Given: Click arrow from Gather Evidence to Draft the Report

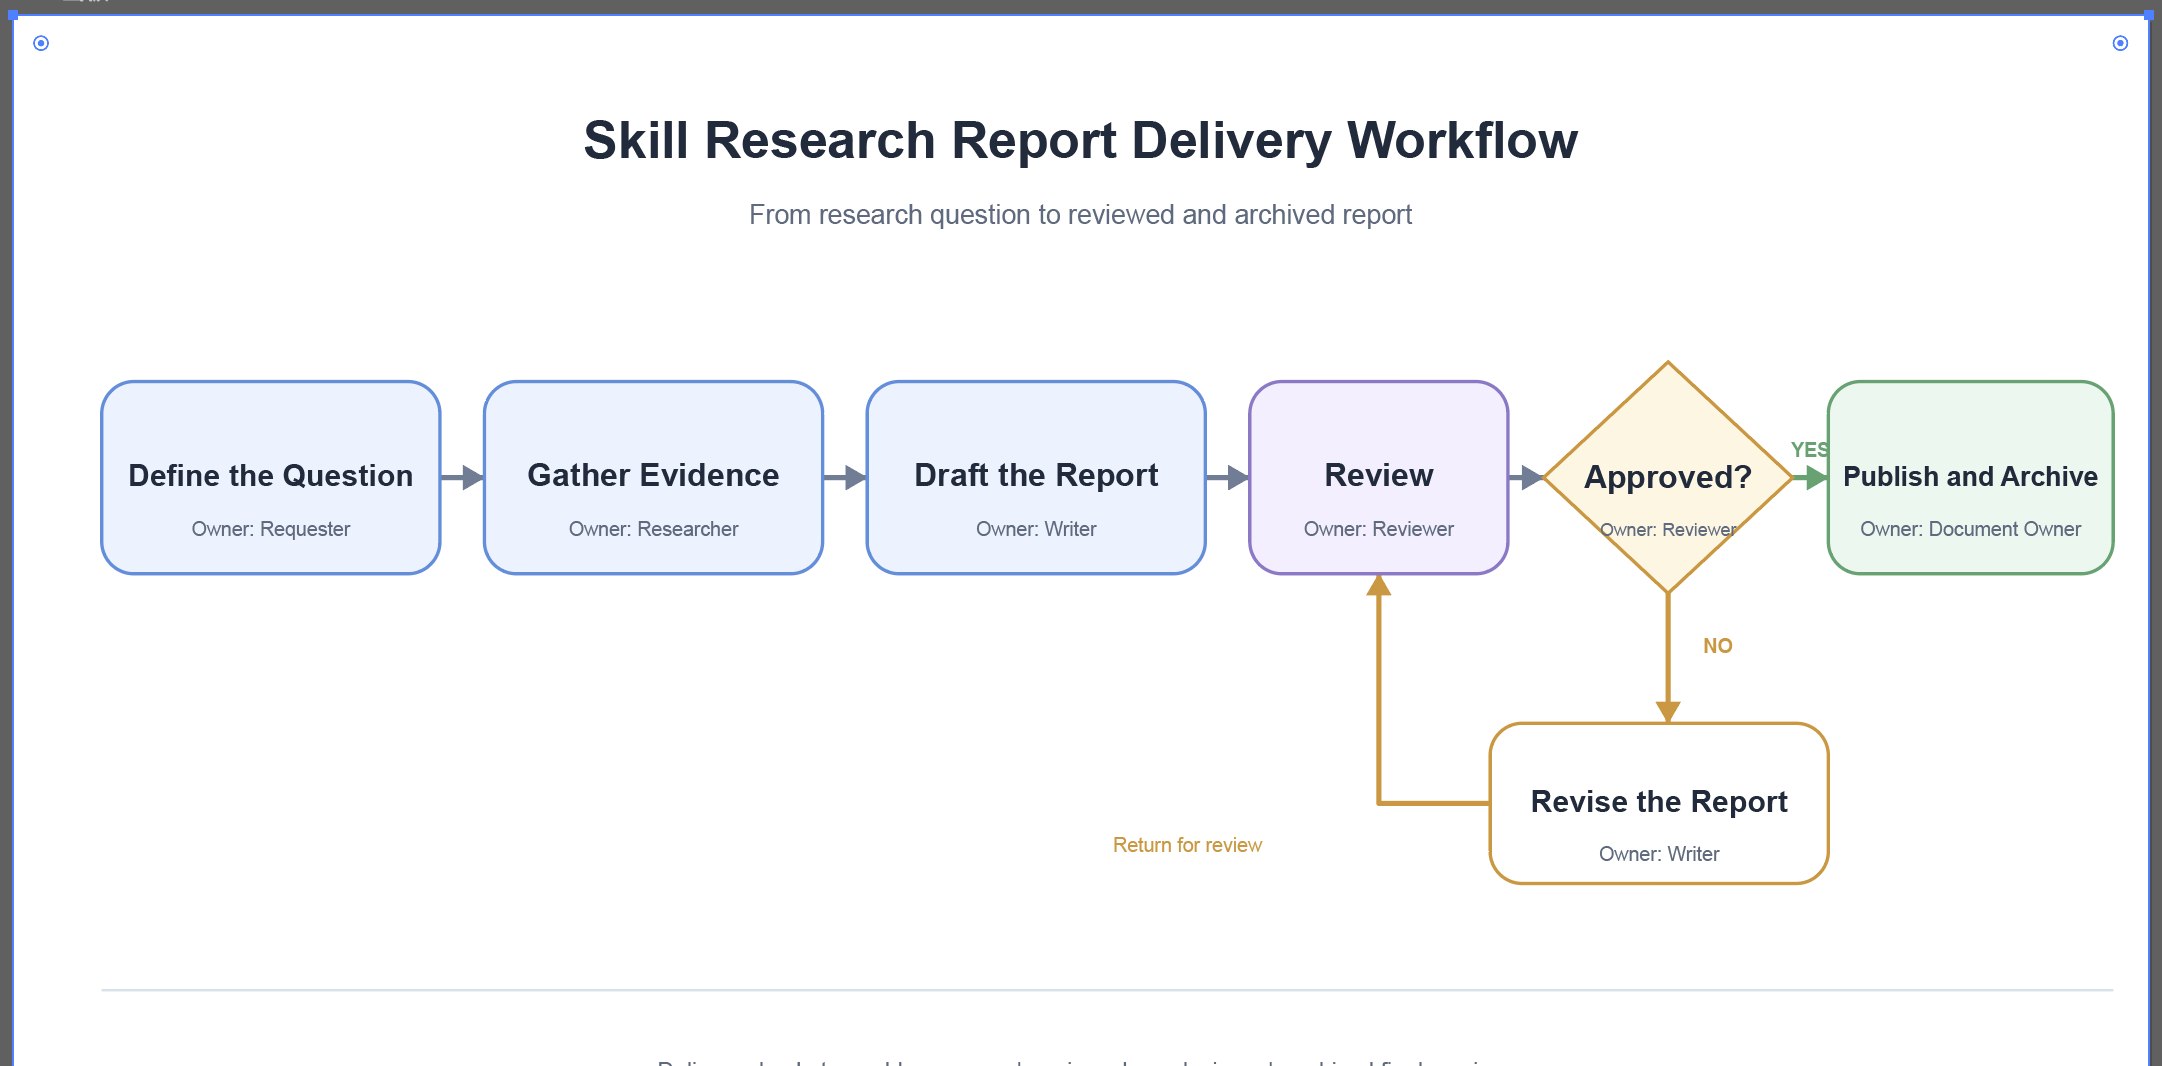Looking at the screenshot, I should tap(845, 478).
